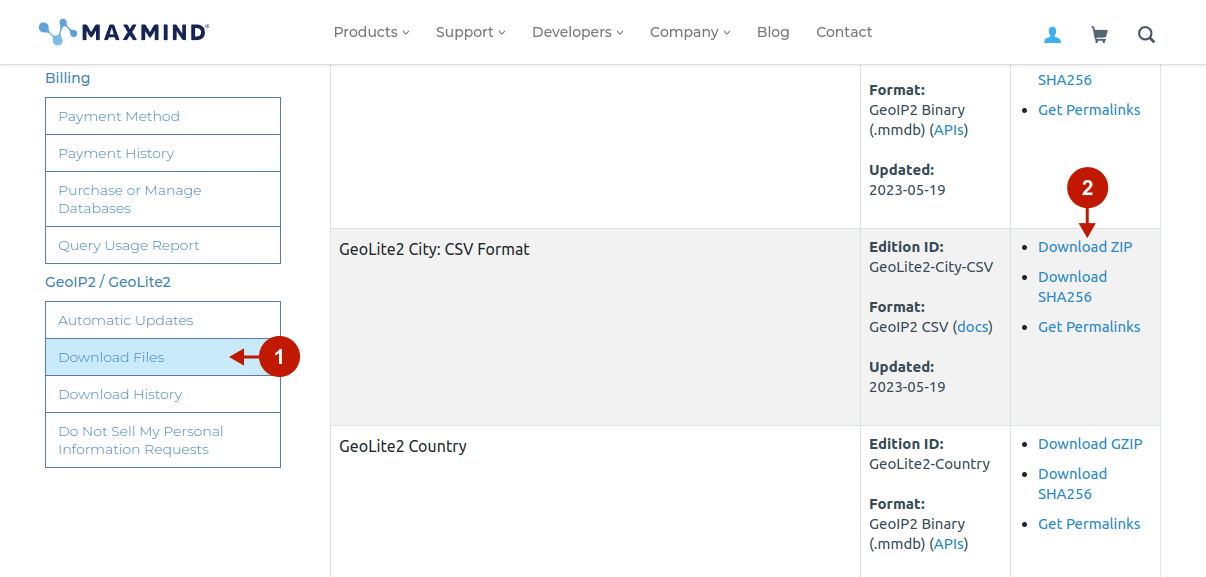Download GZIP for GeoLite2 Country
The width and height of the screenshot is (1206, 577).
click(x=1090, y=444)
